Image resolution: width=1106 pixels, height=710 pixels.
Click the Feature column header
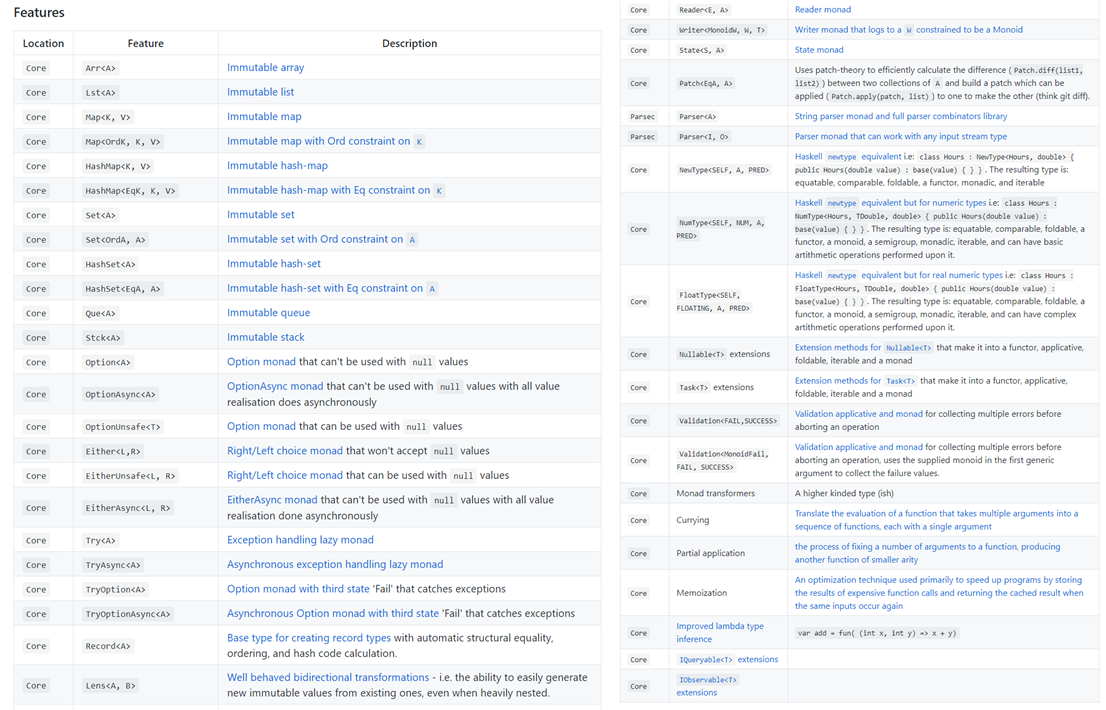point(146,42)
